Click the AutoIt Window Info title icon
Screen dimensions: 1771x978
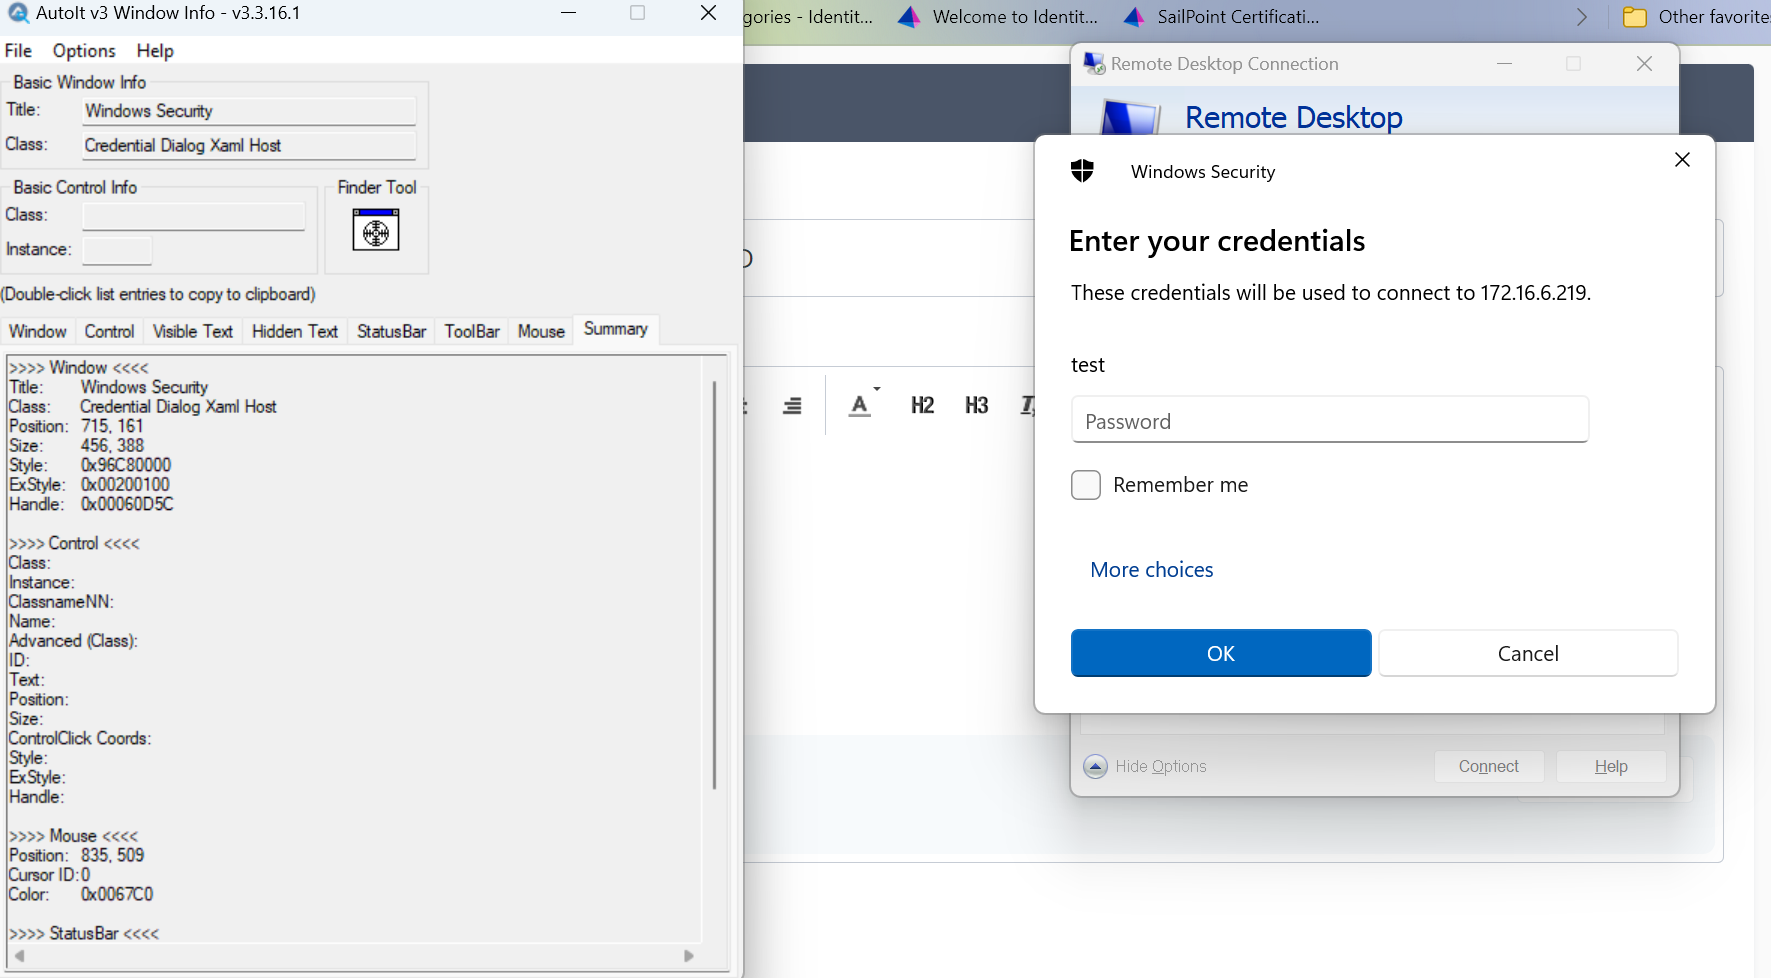point(18,13)
